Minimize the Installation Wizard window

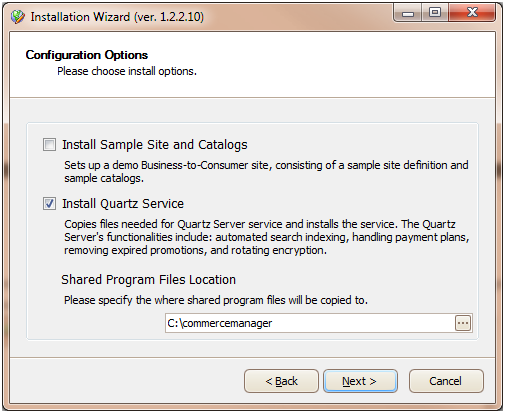coord(408,13)
